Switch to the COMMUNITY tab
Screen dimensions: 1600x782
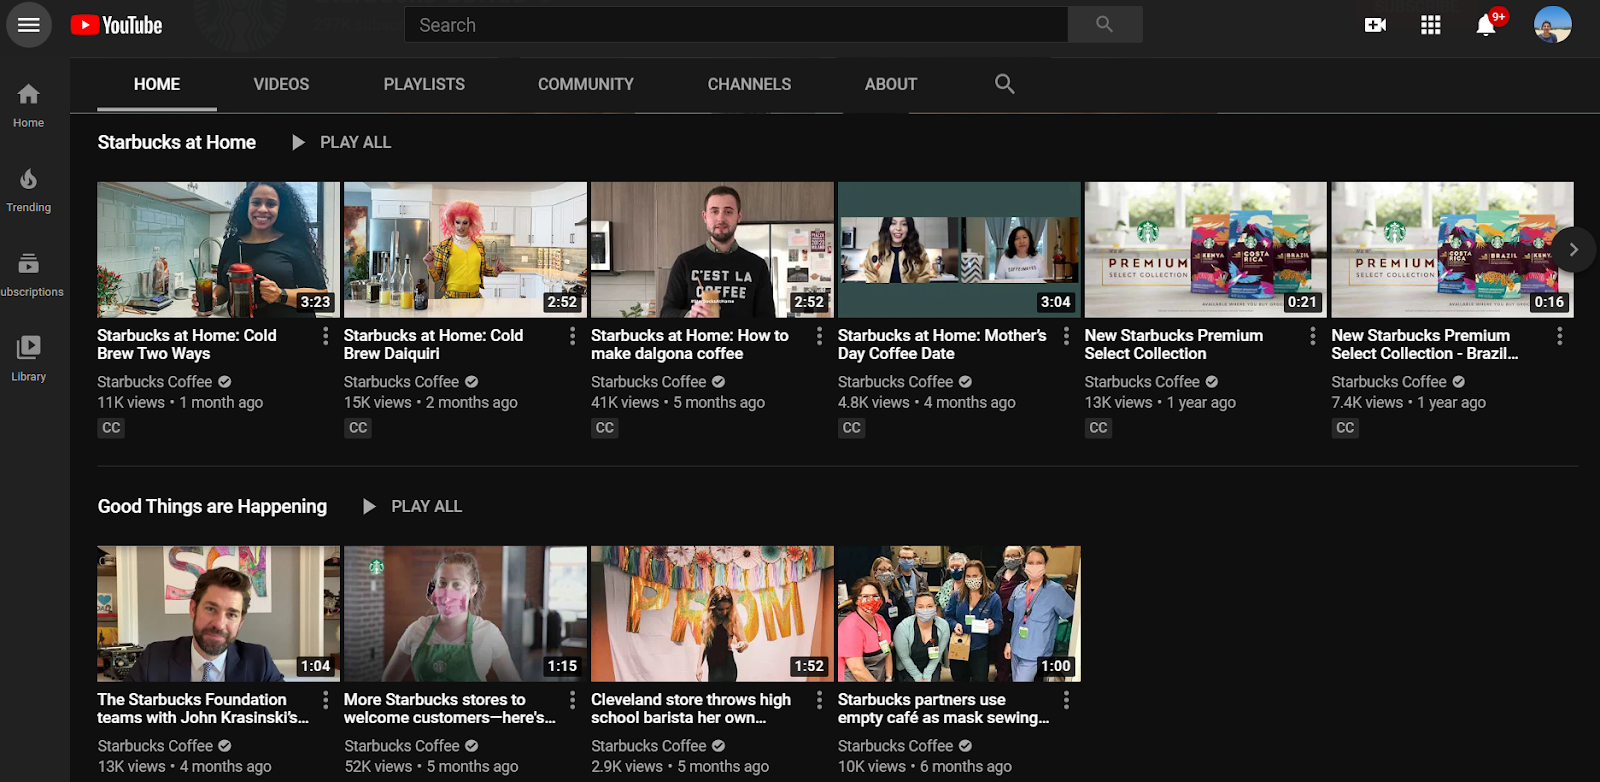pyautogui.click(x=586, y=84)
